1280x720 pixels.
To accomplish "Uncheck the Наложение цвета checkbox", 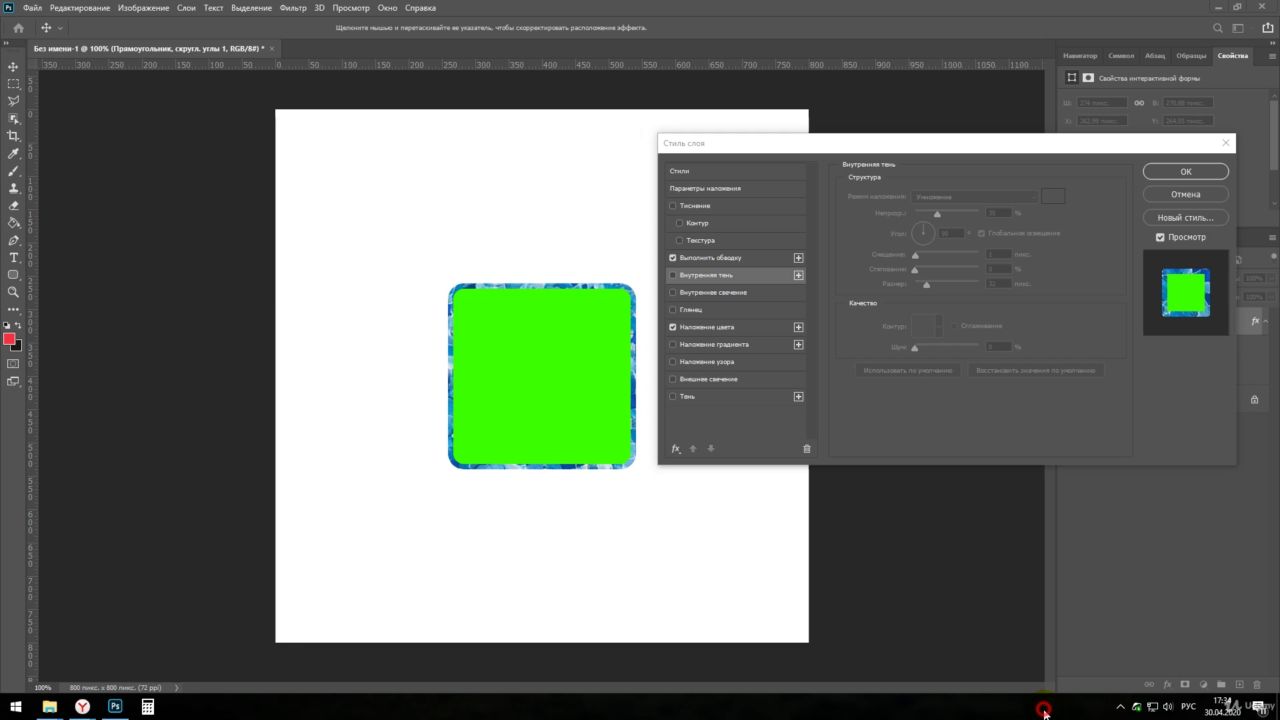I will (673, 327).
